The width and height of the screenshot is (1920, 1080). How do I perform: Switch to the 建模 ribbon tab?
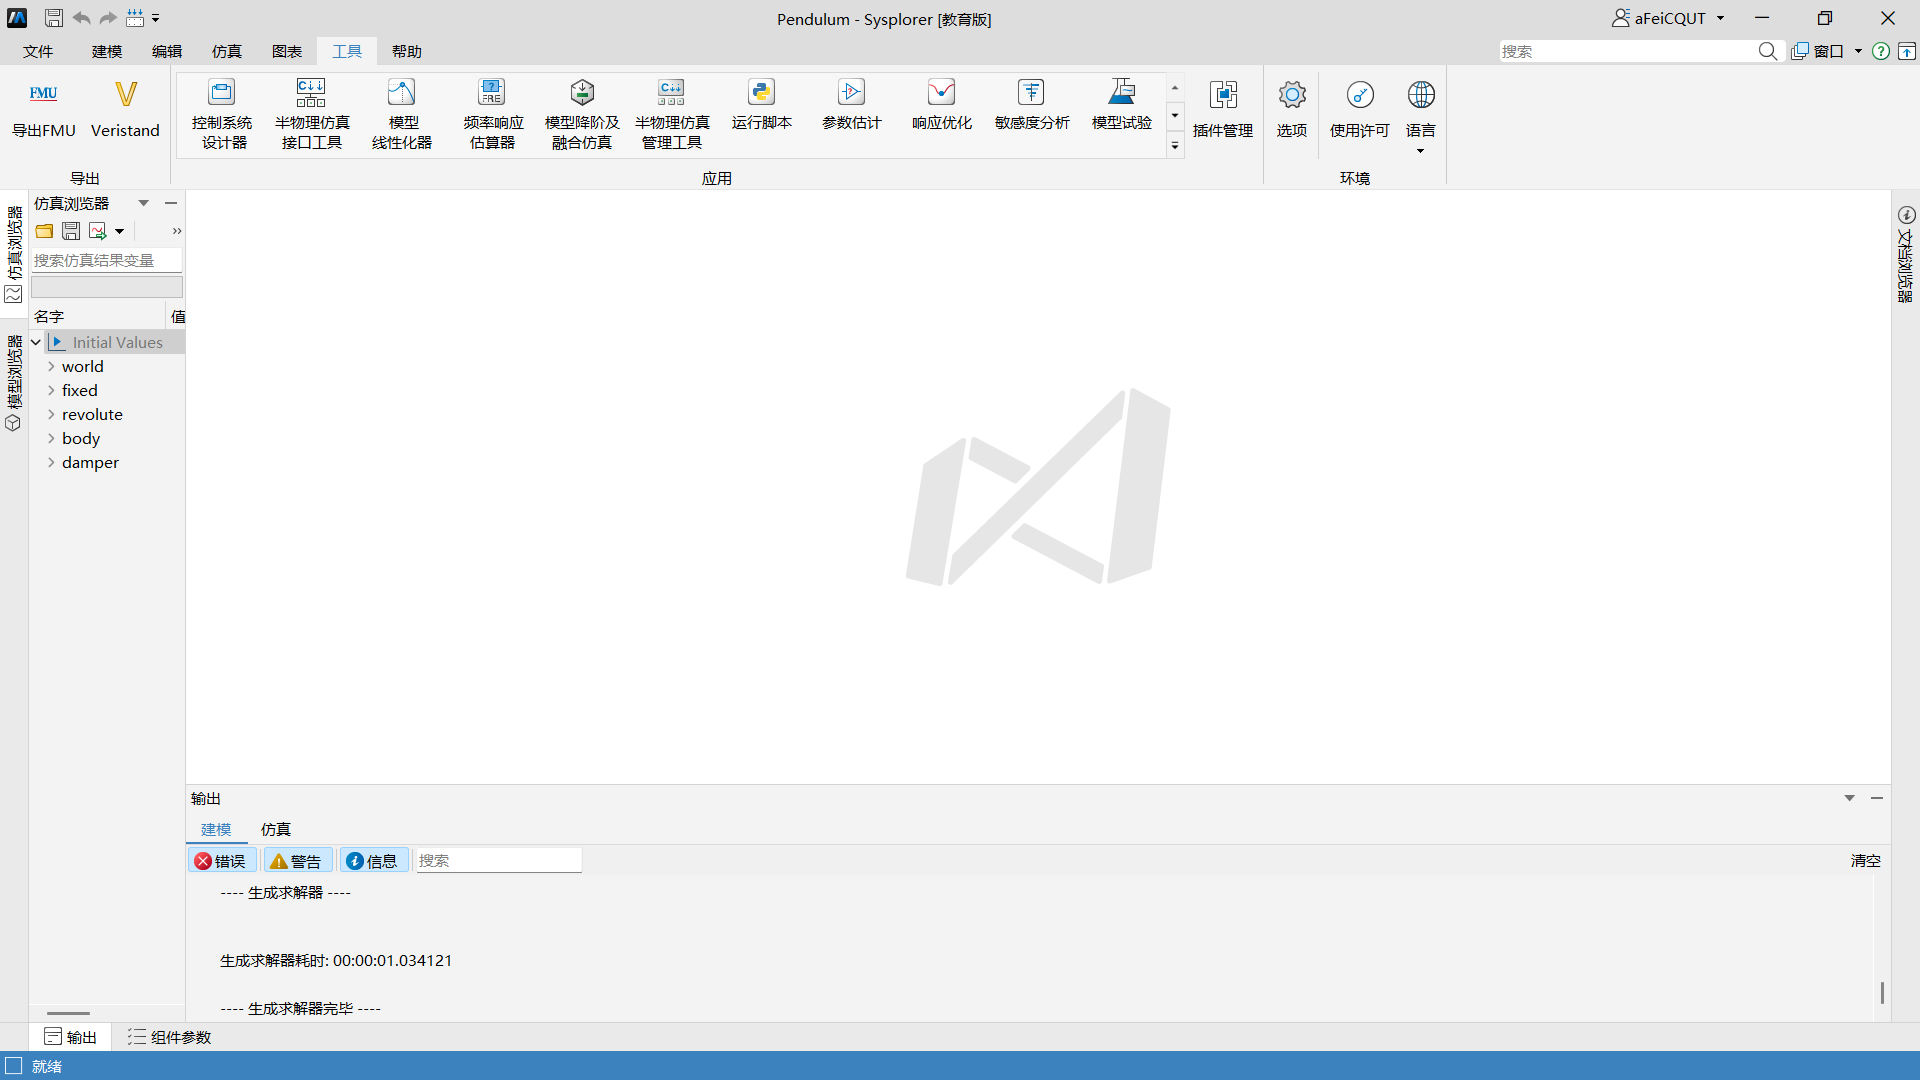[107, 51]
